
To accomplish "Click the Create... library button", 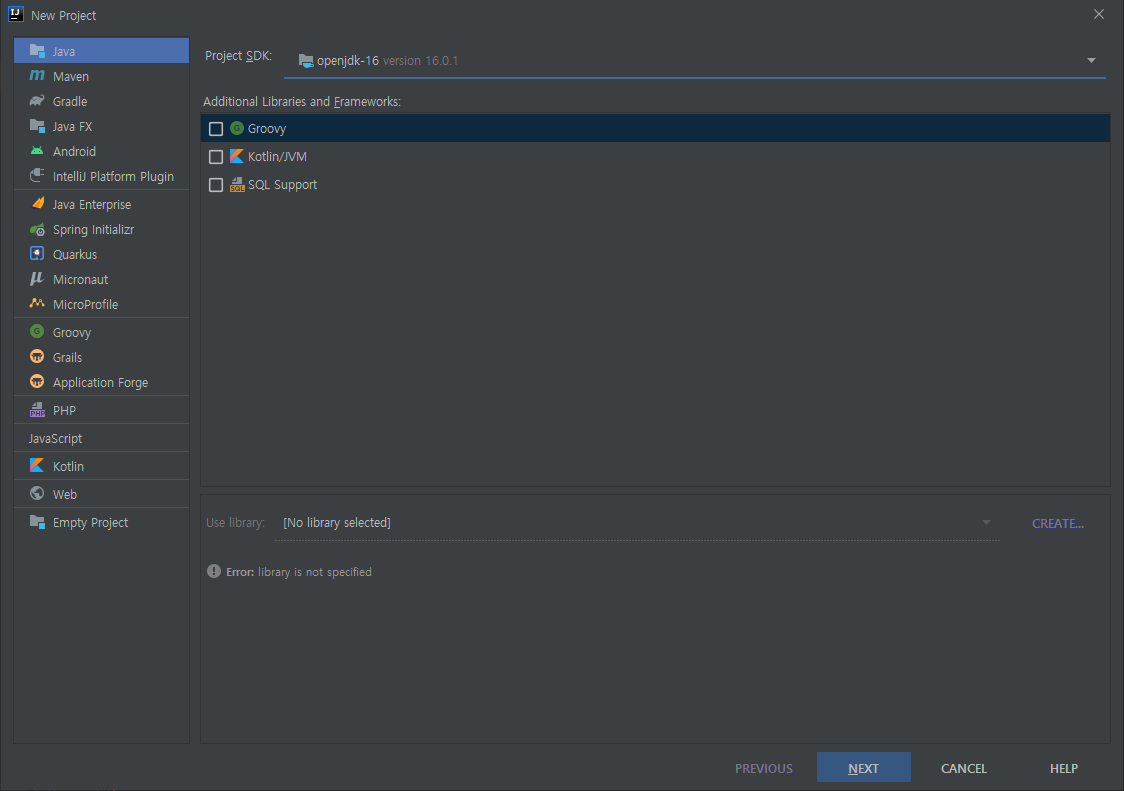I will [x=1057, y=524].
